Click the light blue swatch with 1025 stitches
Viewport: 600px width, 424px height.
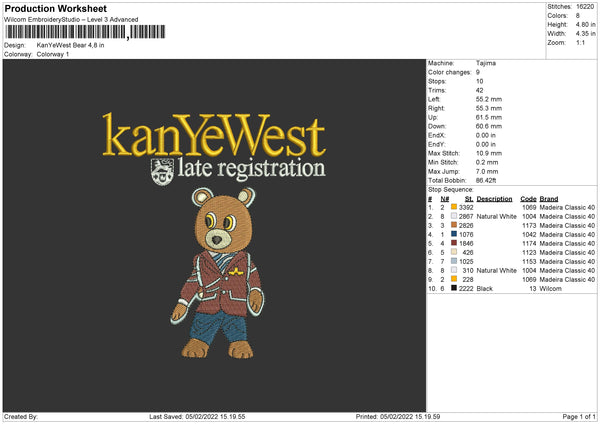point(454,261)
